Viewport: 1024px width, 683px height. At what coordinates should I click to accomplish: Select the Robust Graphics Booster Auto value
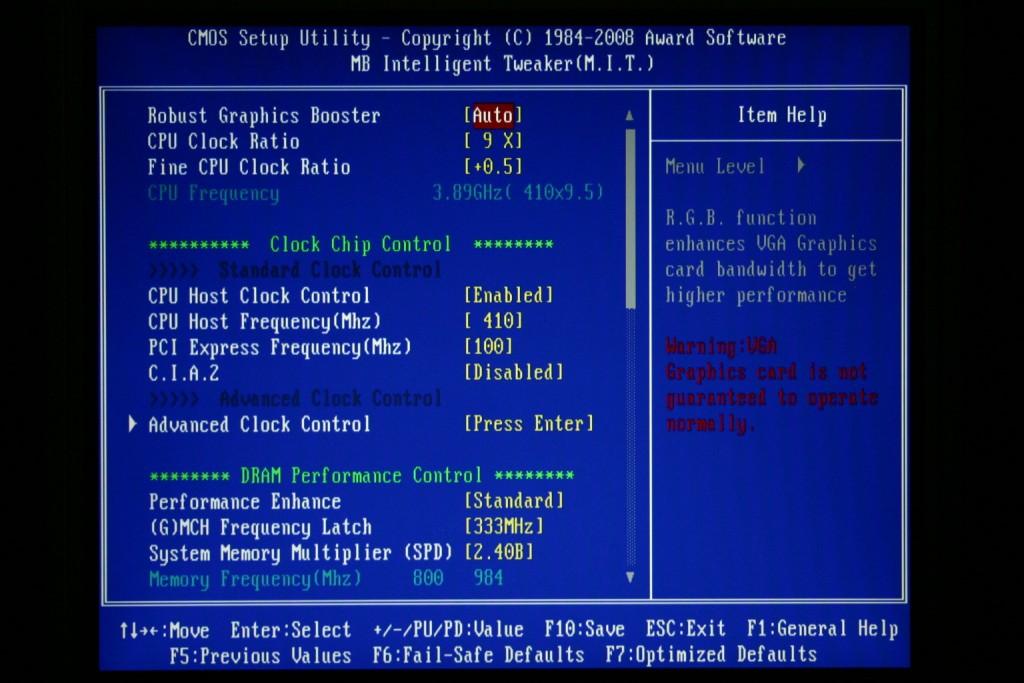[x=493, y=116]
